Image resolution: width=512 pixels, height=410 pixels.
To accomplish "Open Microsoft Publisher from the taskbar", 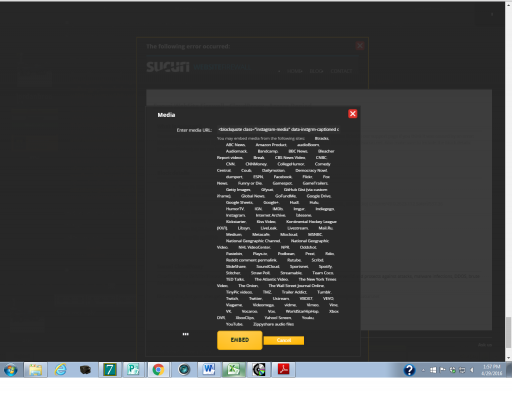I will [x=134, y=370].
